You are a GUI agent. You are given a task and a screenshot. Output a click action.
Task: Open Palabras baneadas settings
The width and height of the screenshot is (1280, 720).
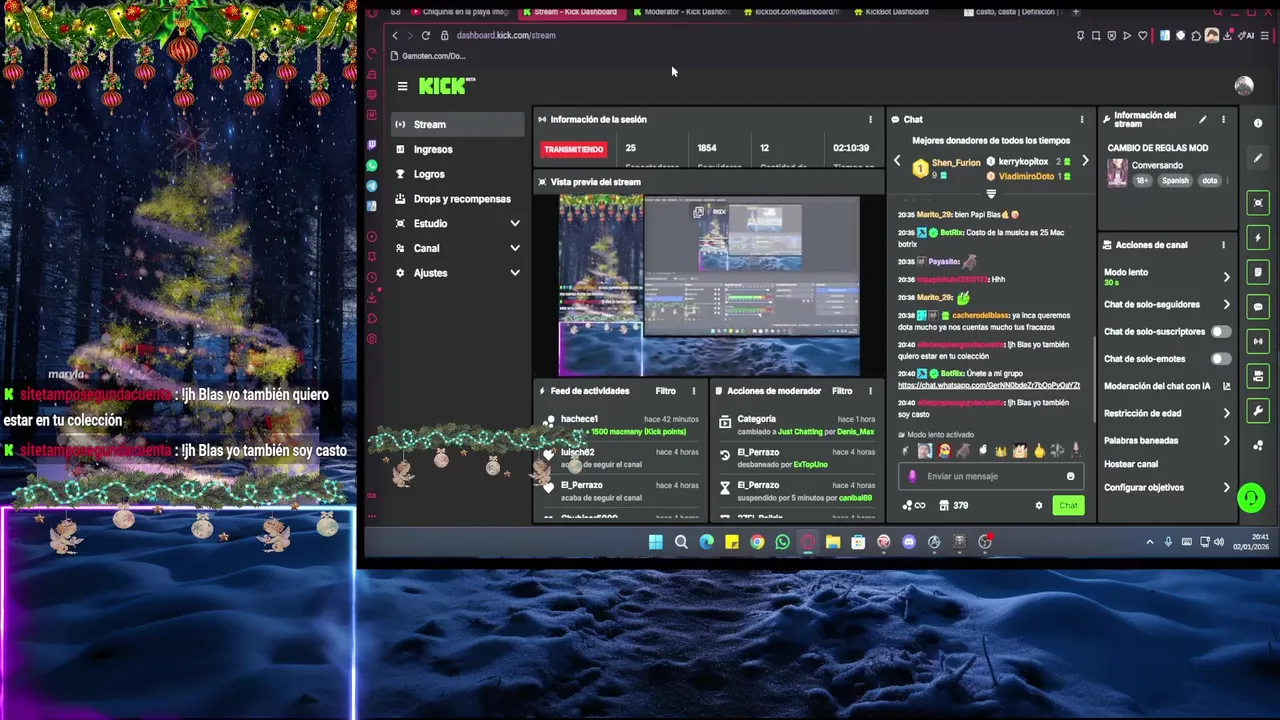point(1167,440)
